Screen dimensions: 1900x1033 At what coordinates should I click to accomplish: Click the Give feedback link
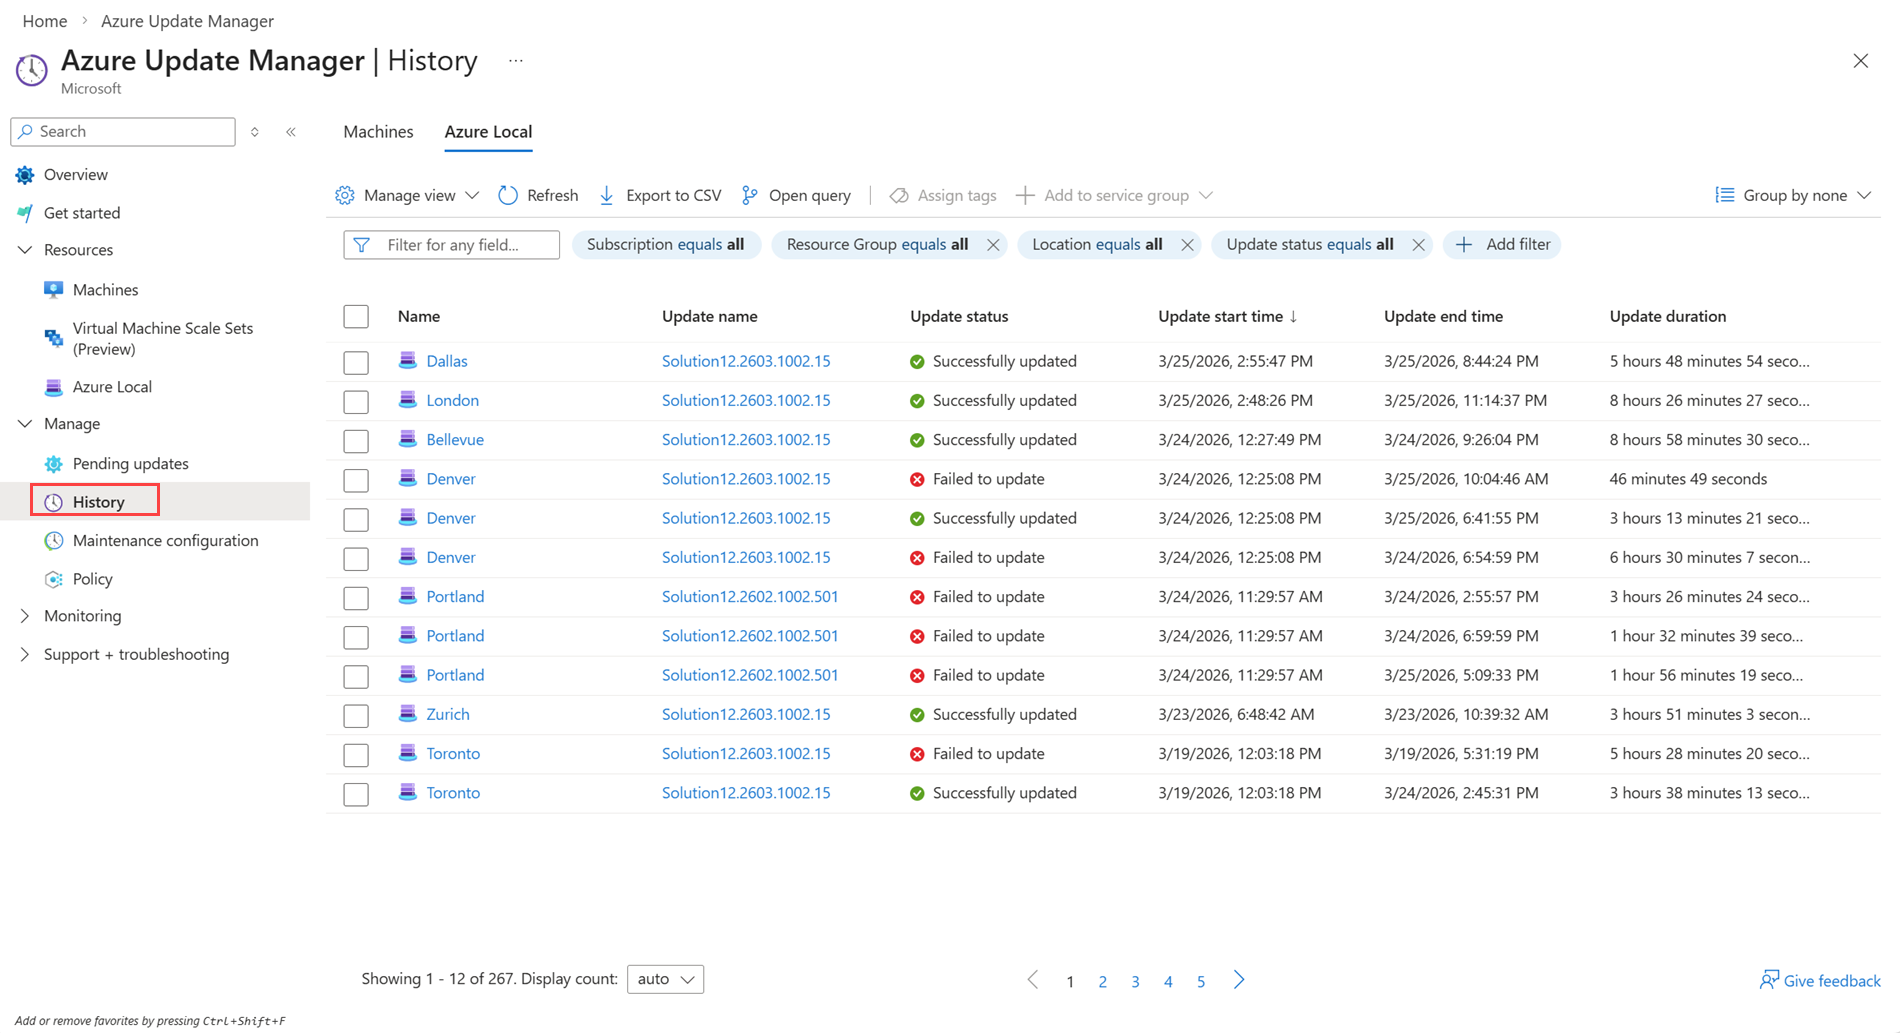[x=1820, y=980]
